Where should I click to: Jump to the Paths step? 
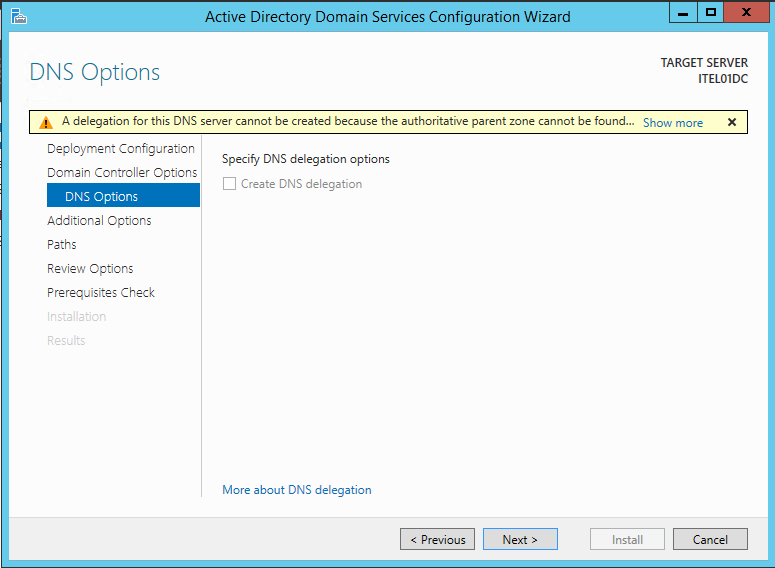pos(62,244)
